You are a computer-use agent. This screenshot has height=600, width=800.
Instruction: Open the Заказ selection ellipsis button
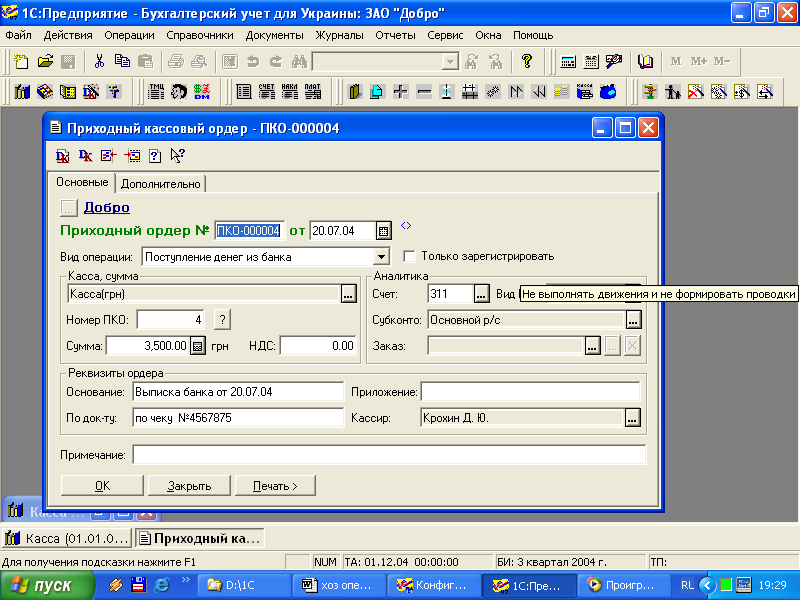click(592, 346)
